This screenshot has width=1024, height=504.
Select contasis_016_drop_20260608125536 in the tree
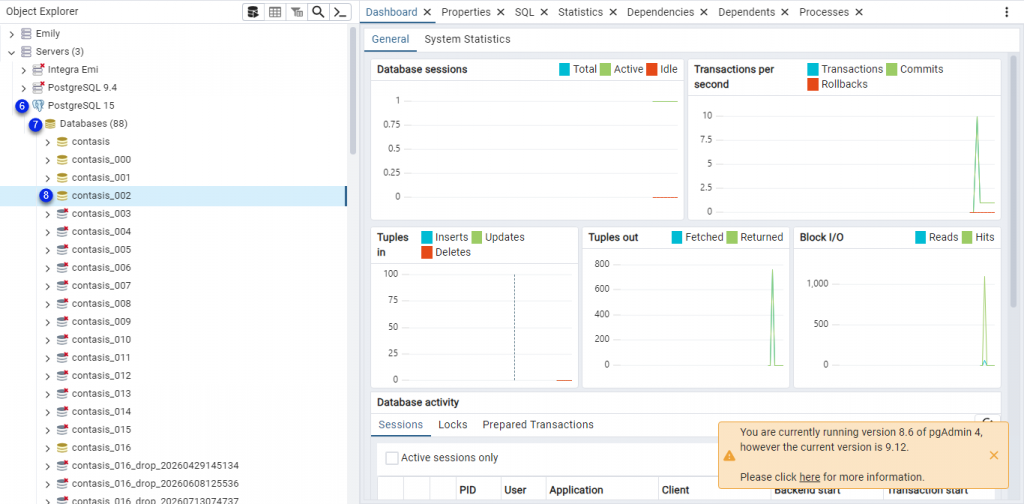173,484
